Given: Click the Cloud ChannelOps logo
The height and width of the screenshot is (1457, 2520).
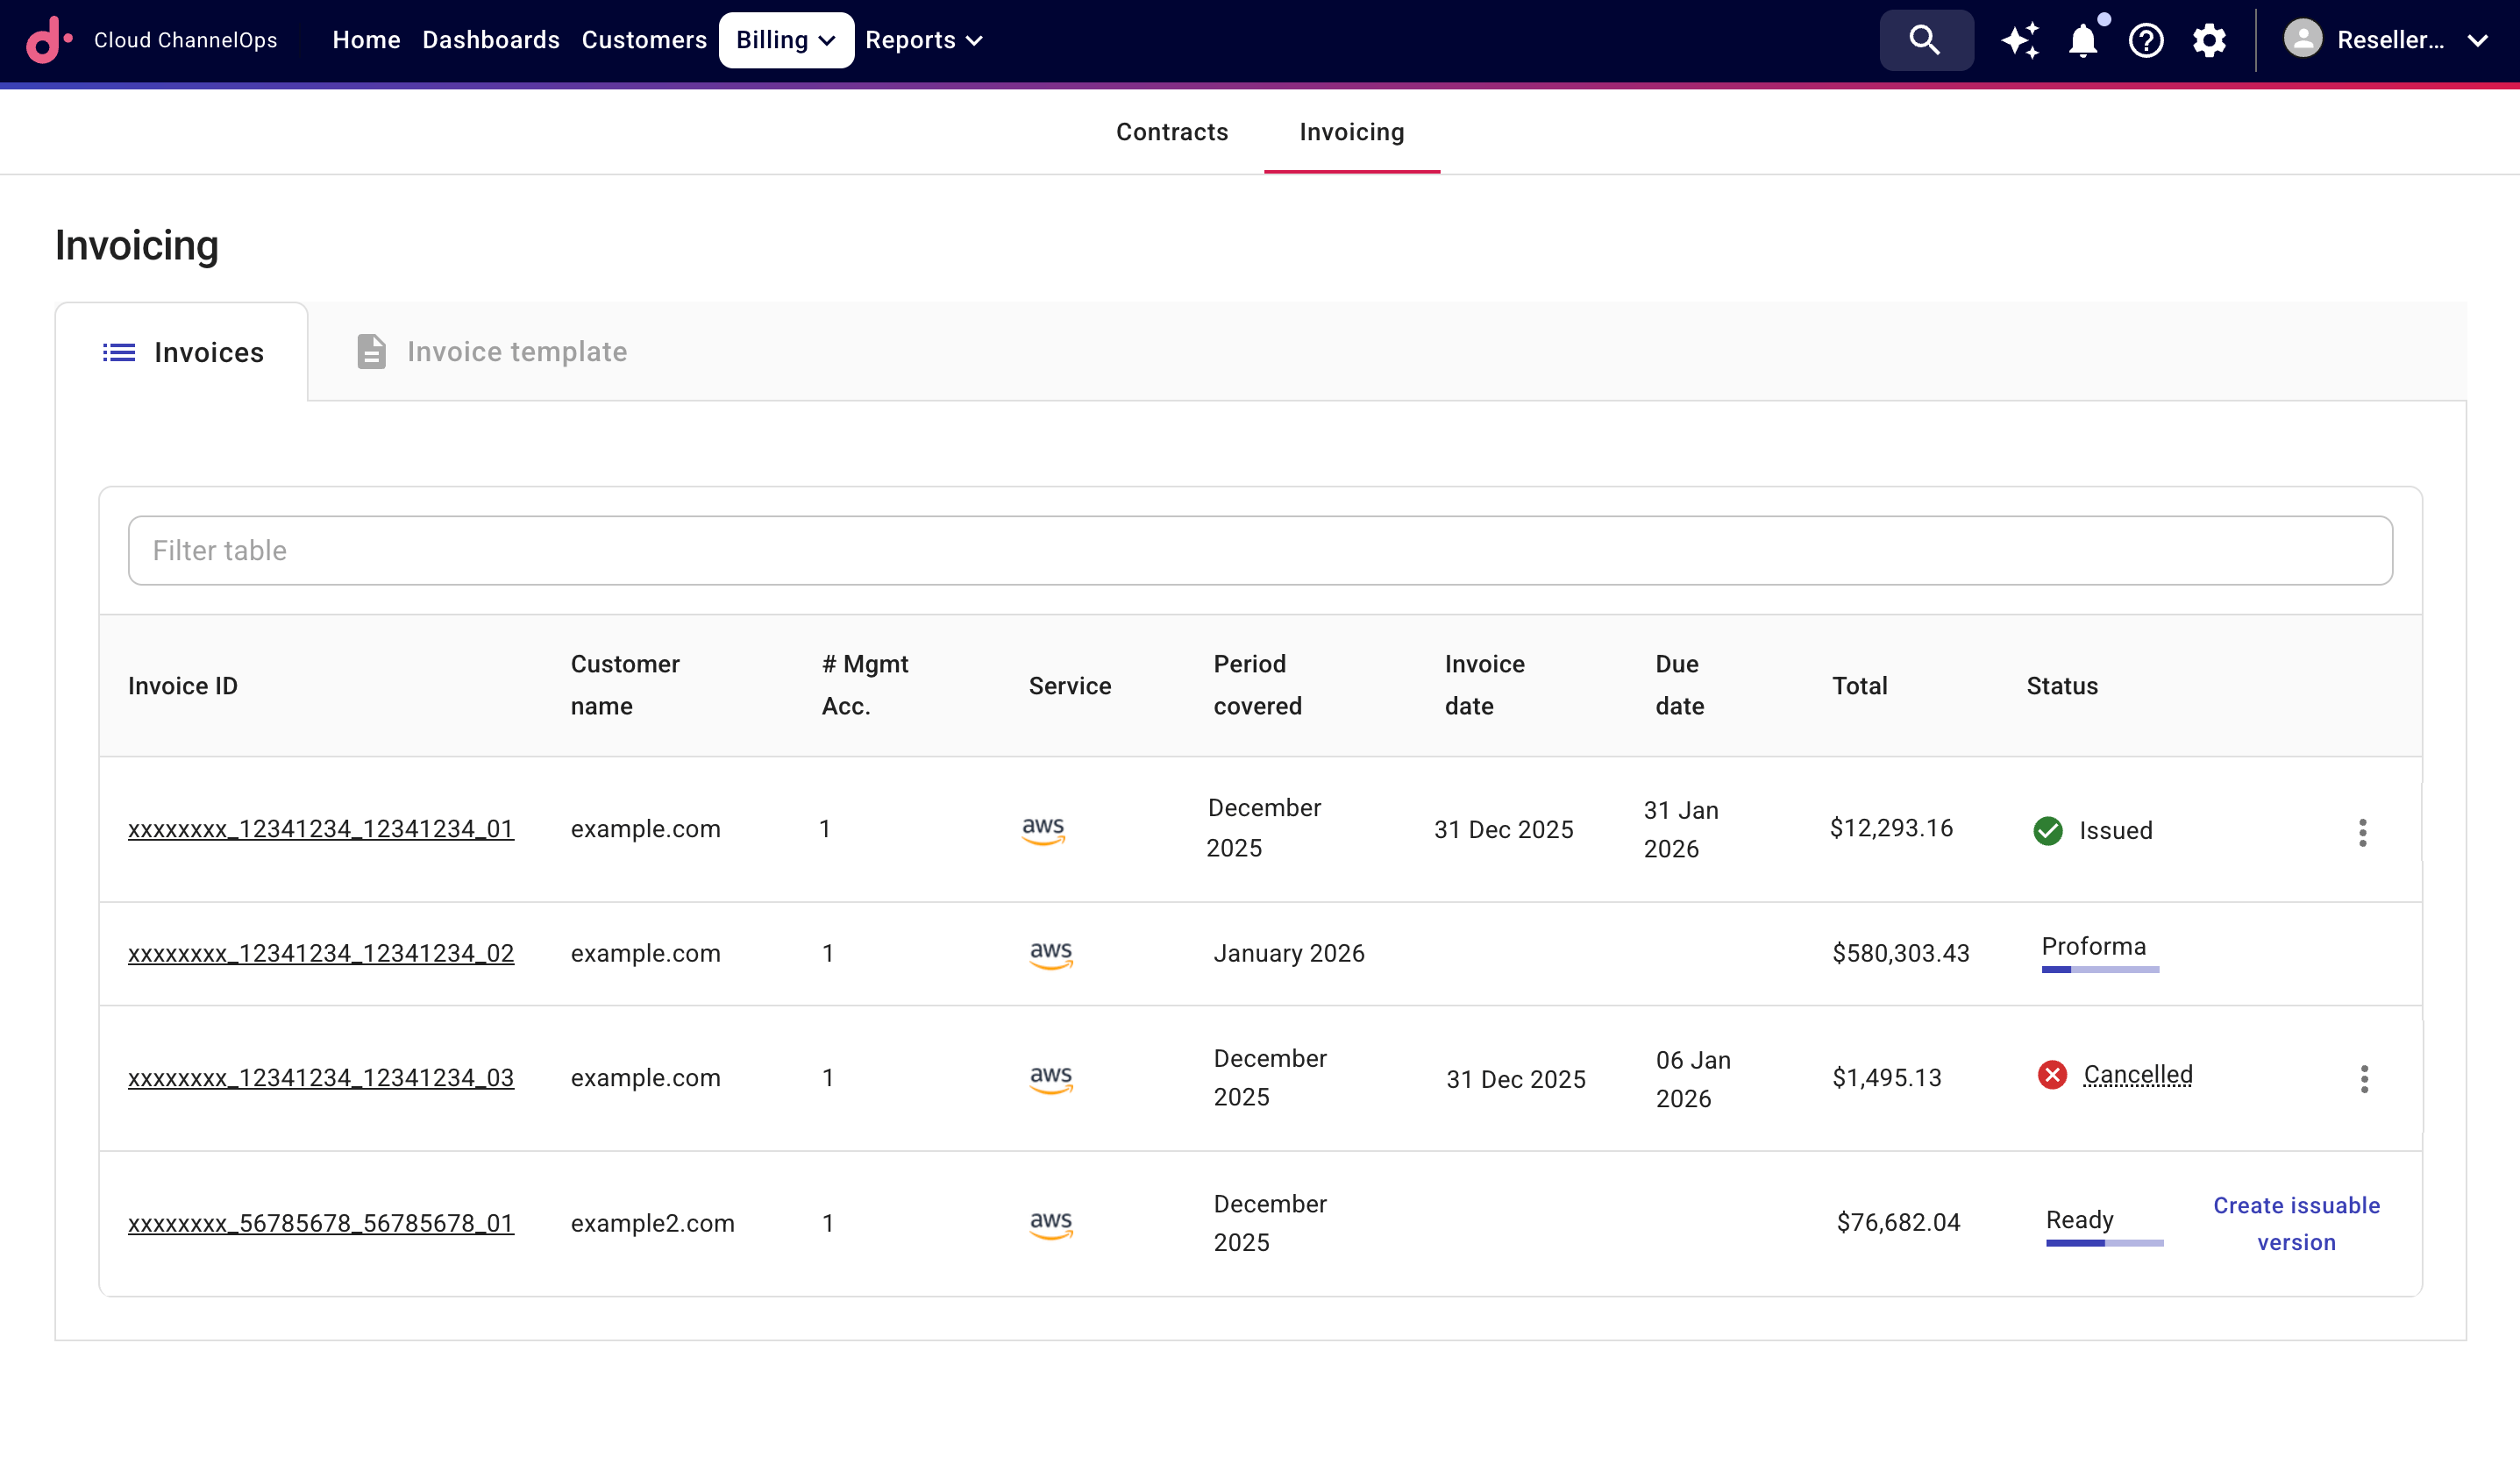Looking at the screenshot, I should coord(49,40).
